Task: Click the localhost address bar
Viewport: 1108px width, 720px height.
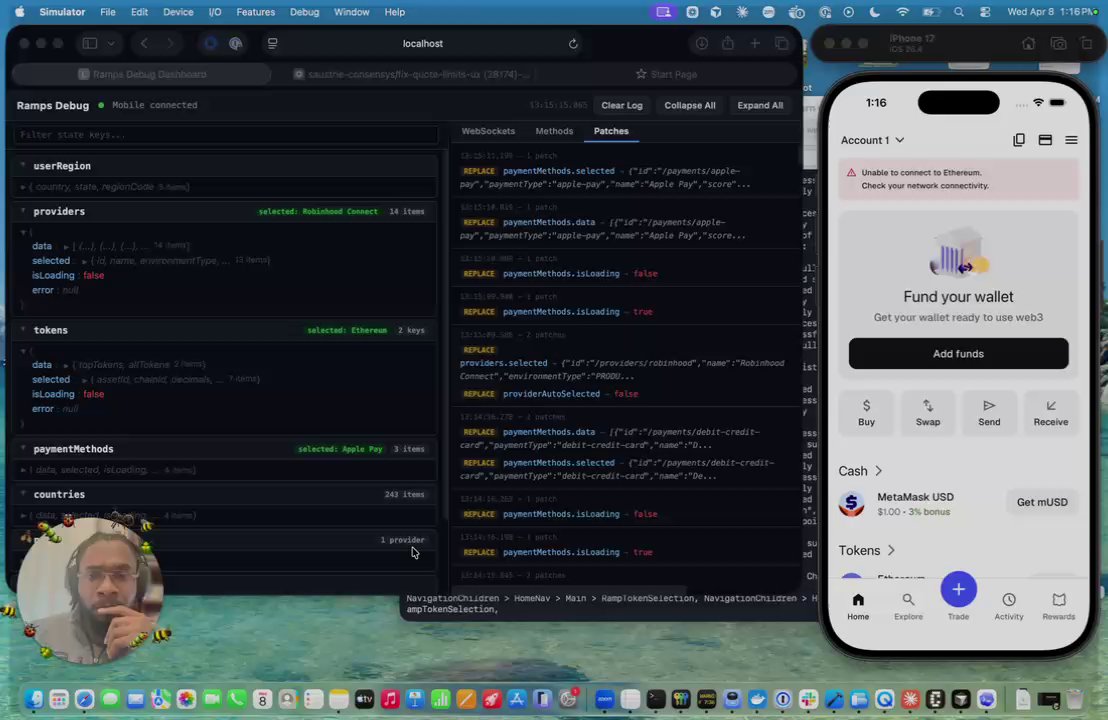Action: [x=423, y=44]
